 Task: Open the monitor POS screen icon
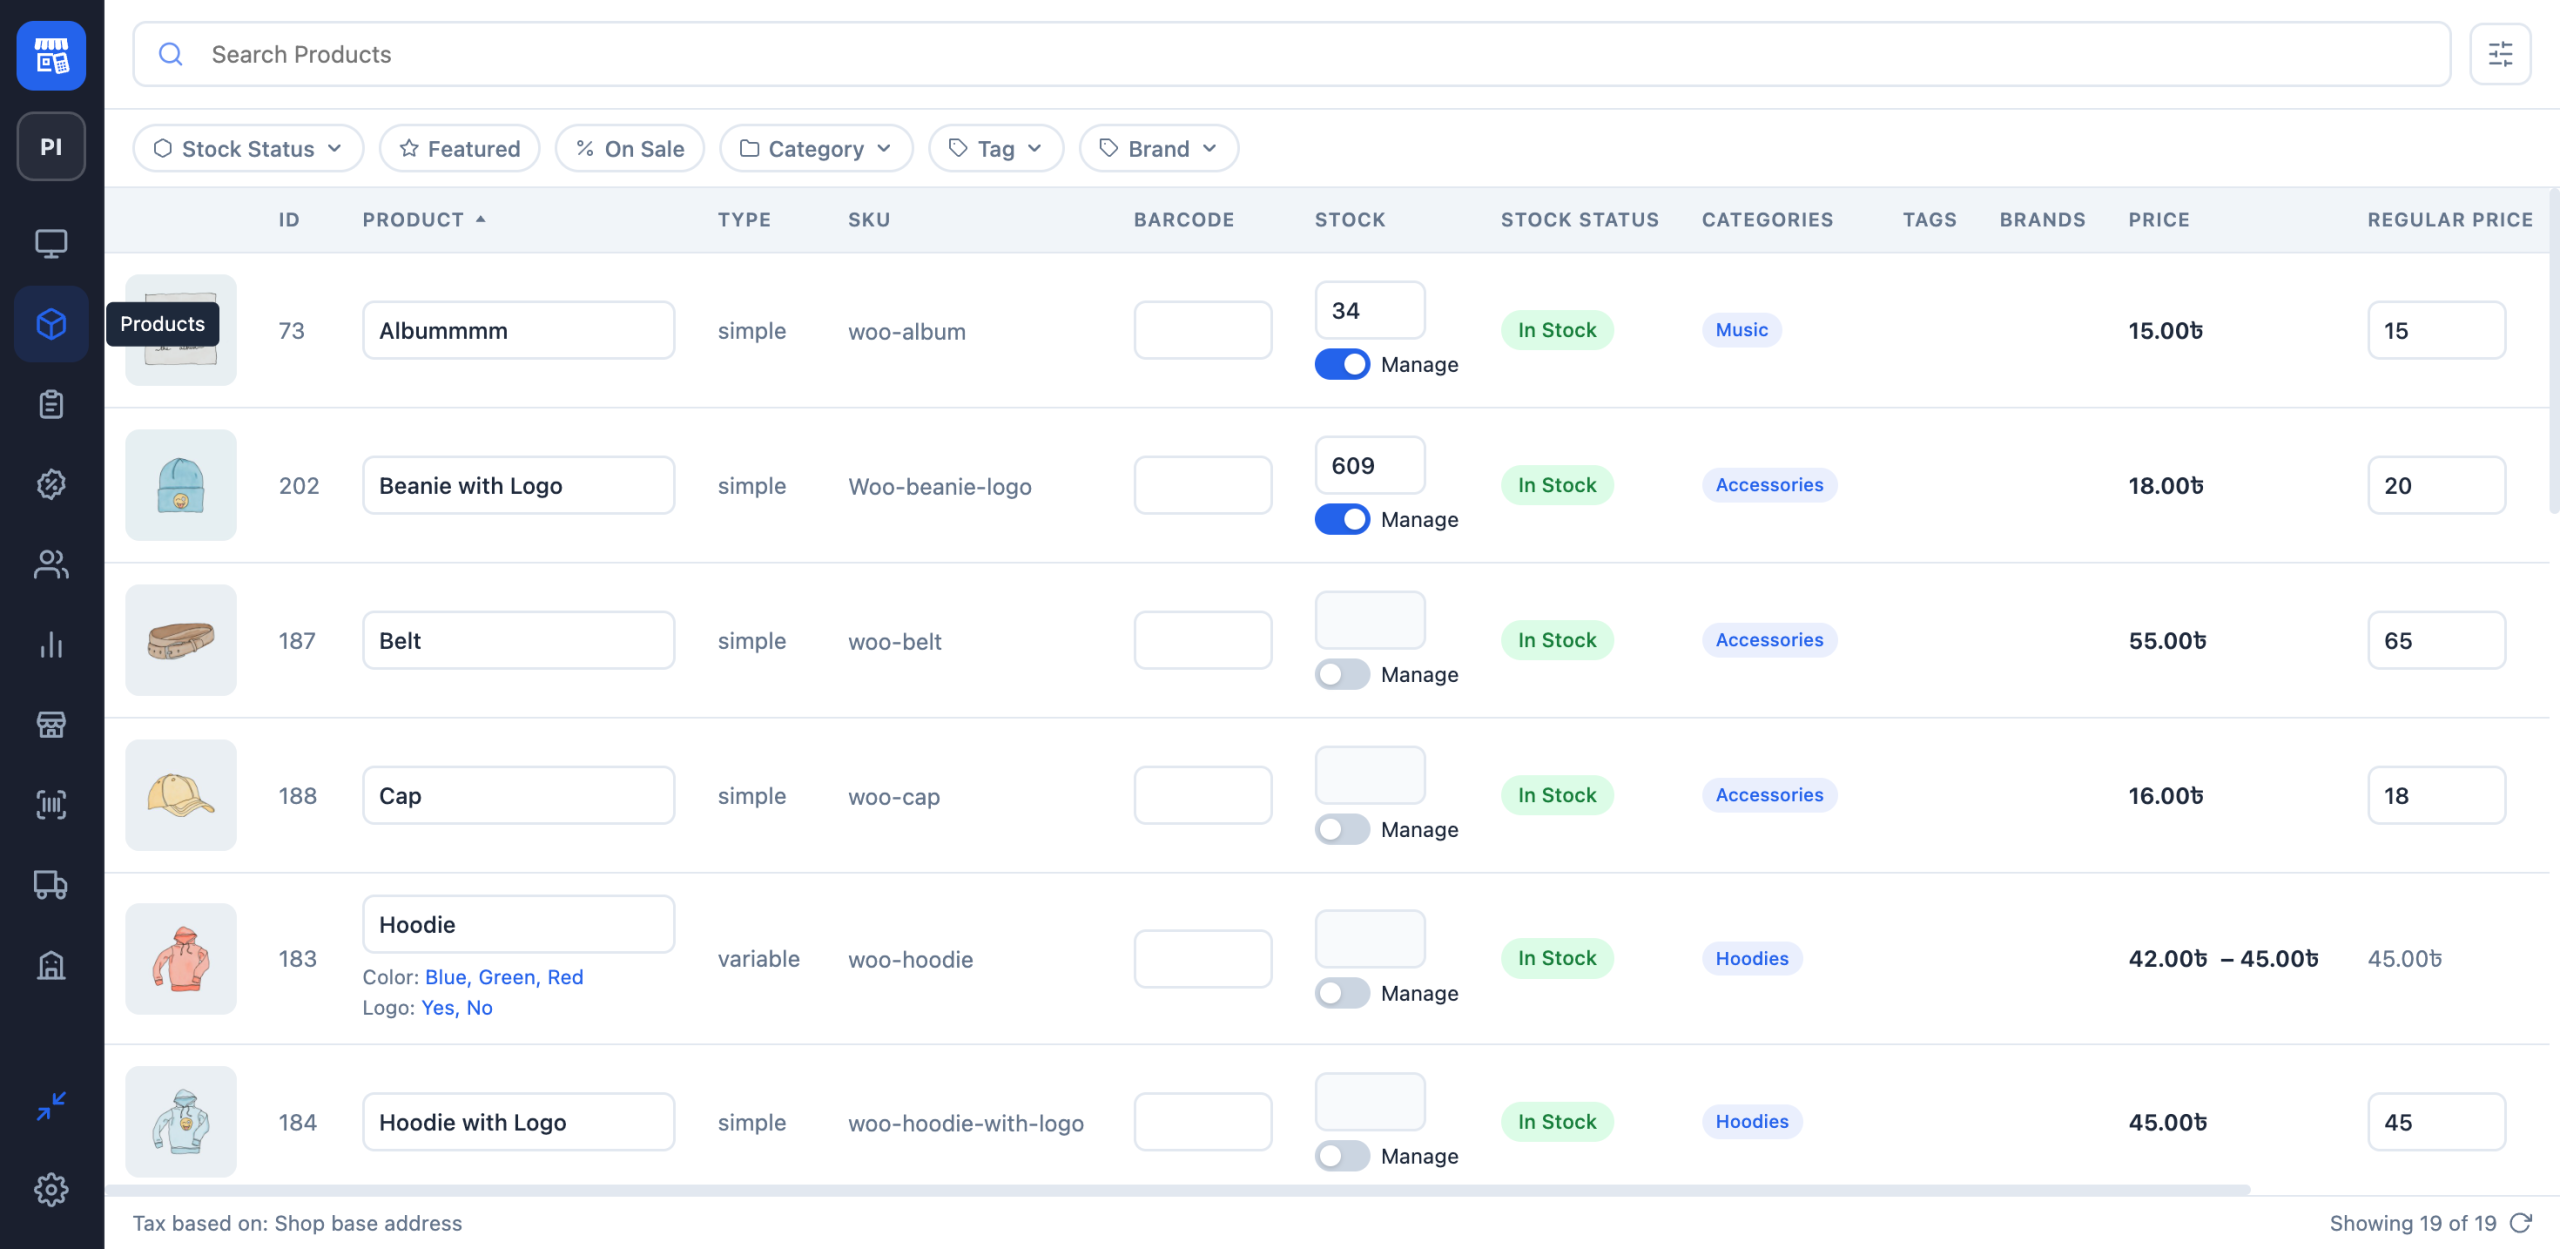click(51, 243)
